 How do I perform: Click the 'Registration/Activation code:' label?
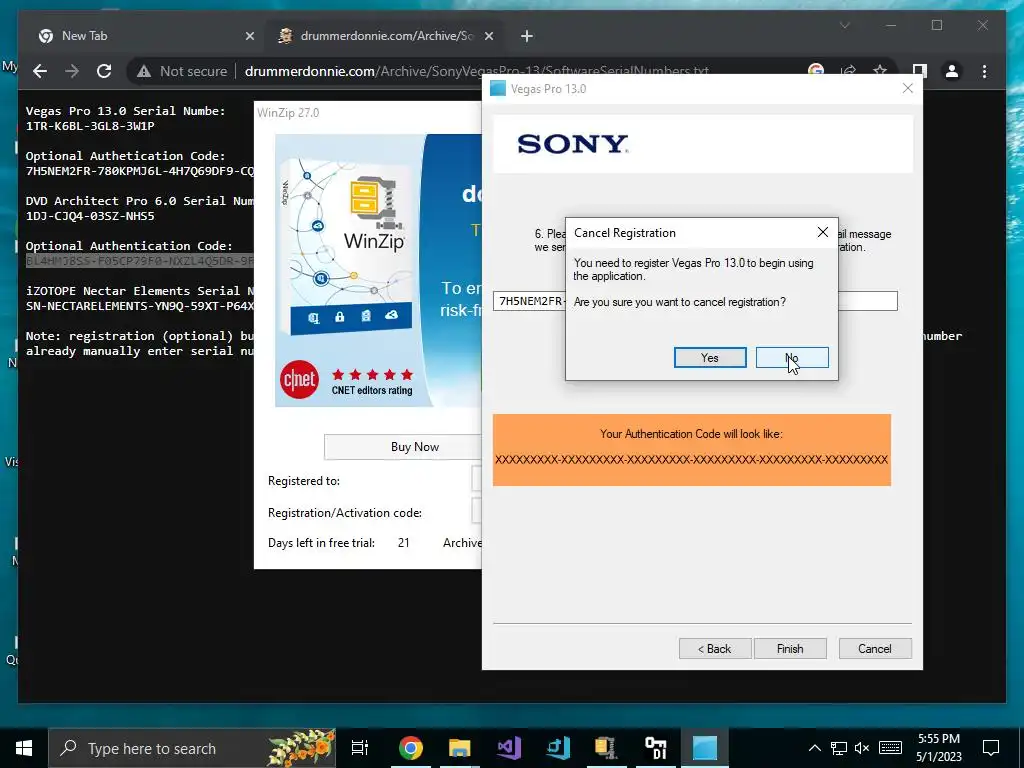coord(345,513)
